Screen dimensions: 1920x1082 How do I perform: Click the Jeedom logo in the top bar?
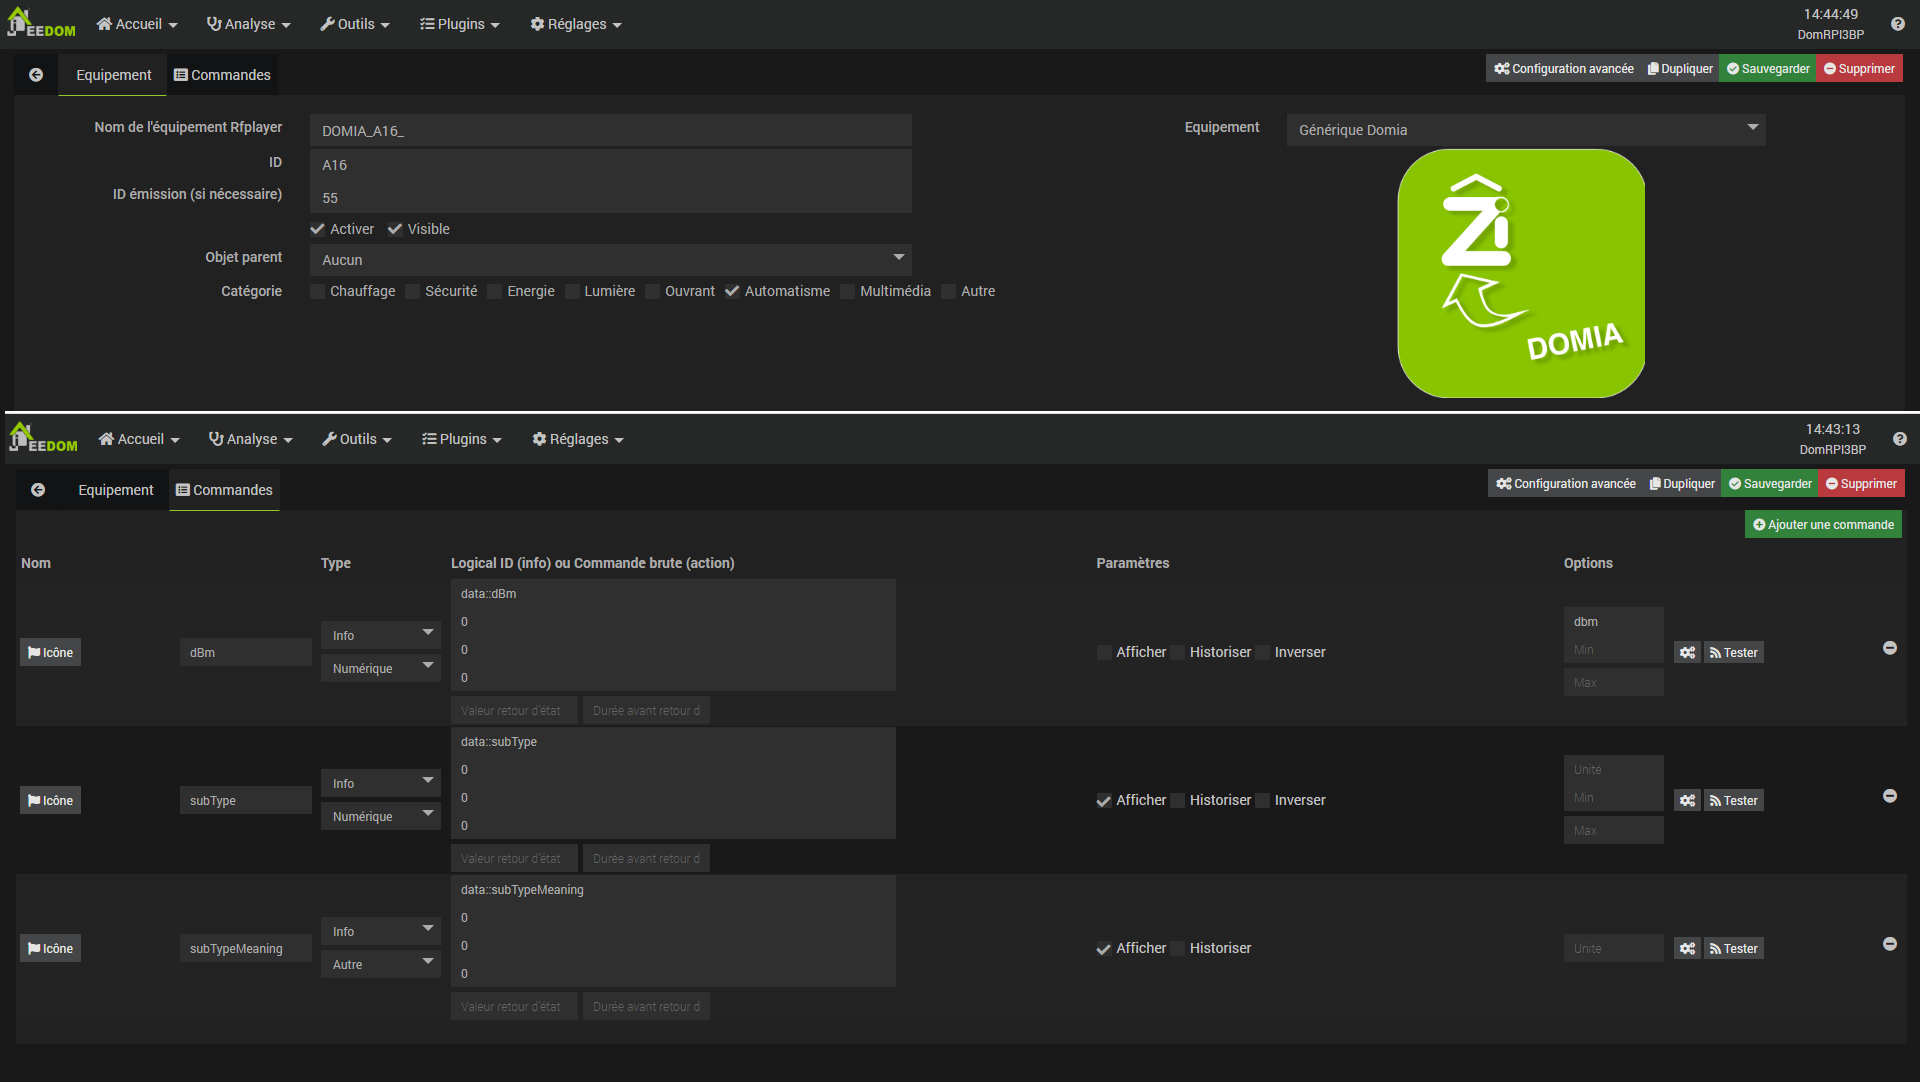tap(42, 24)
